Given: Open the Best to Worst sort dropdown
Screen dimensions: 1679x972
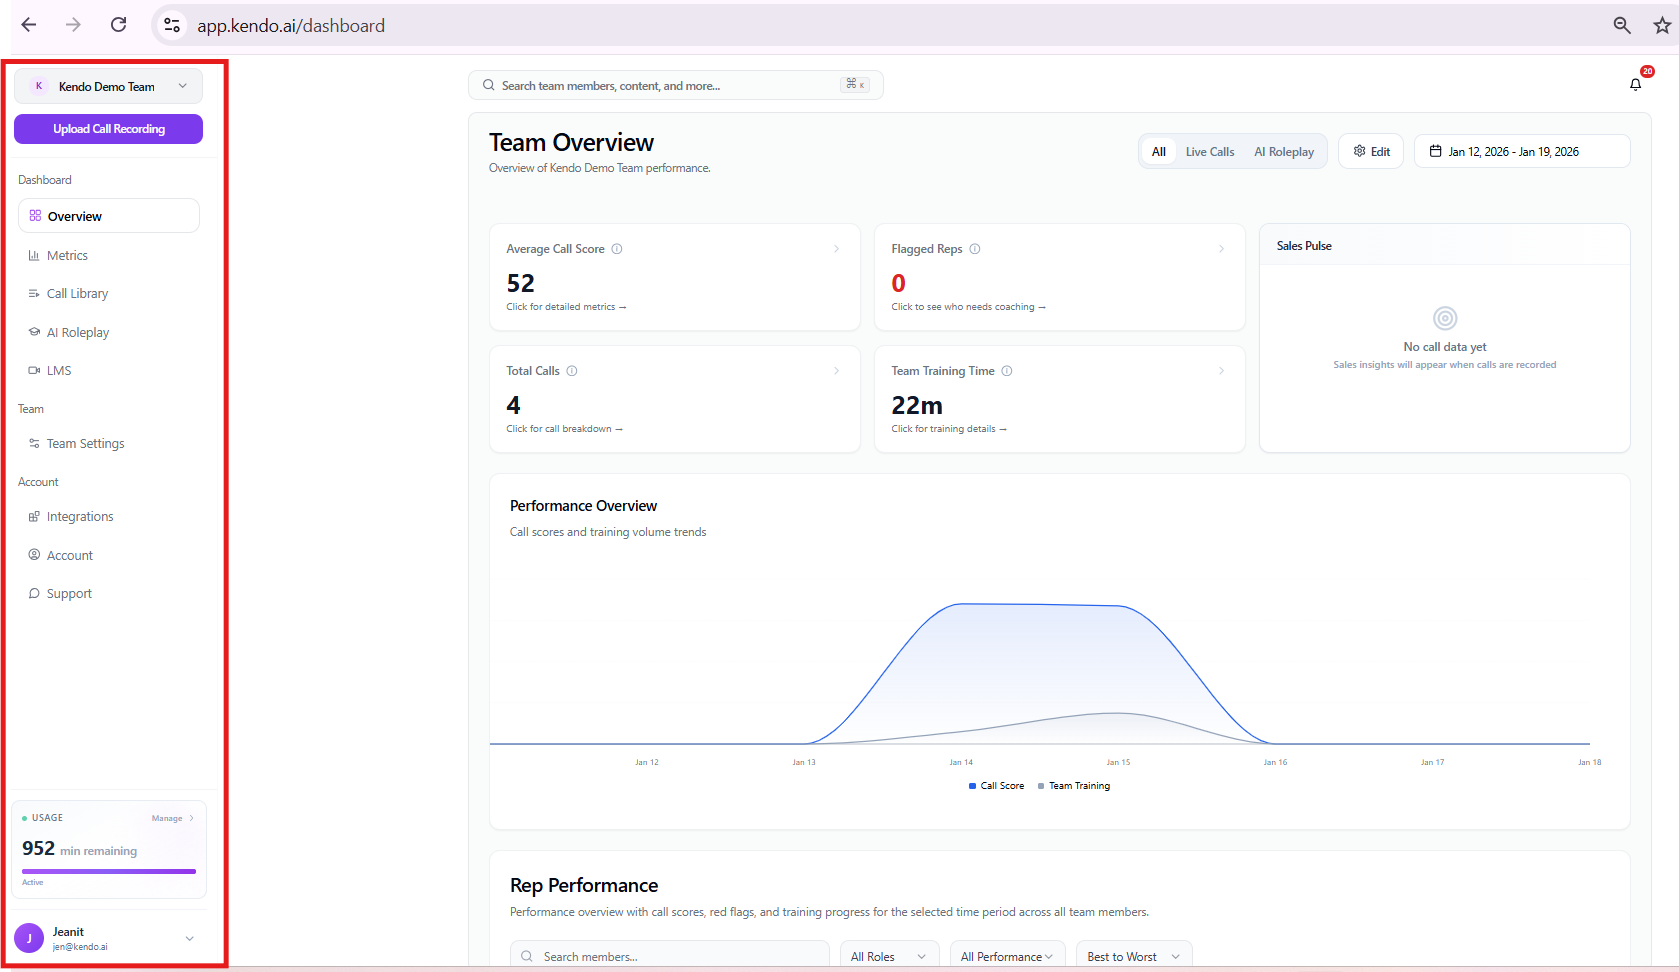Looking at the screenshot, I should (1133, 956).
